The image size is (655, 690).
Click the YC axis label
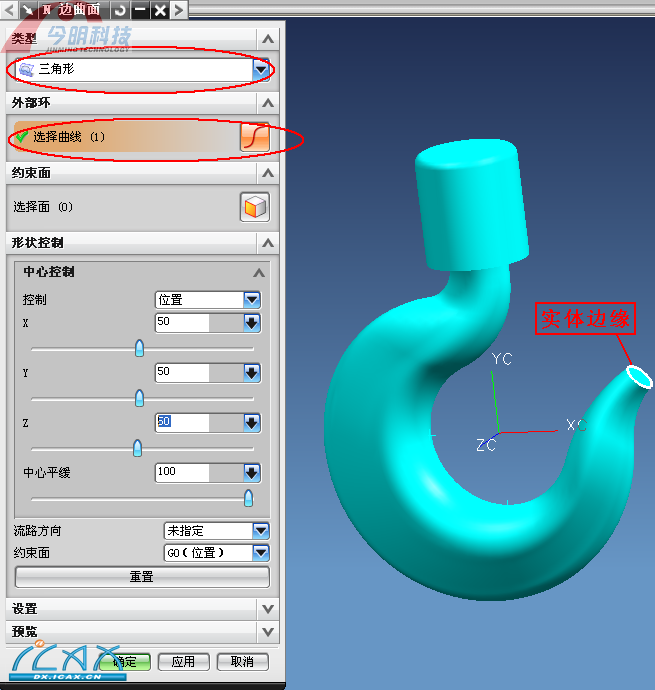pyautogui.click(x=502, y=359)
